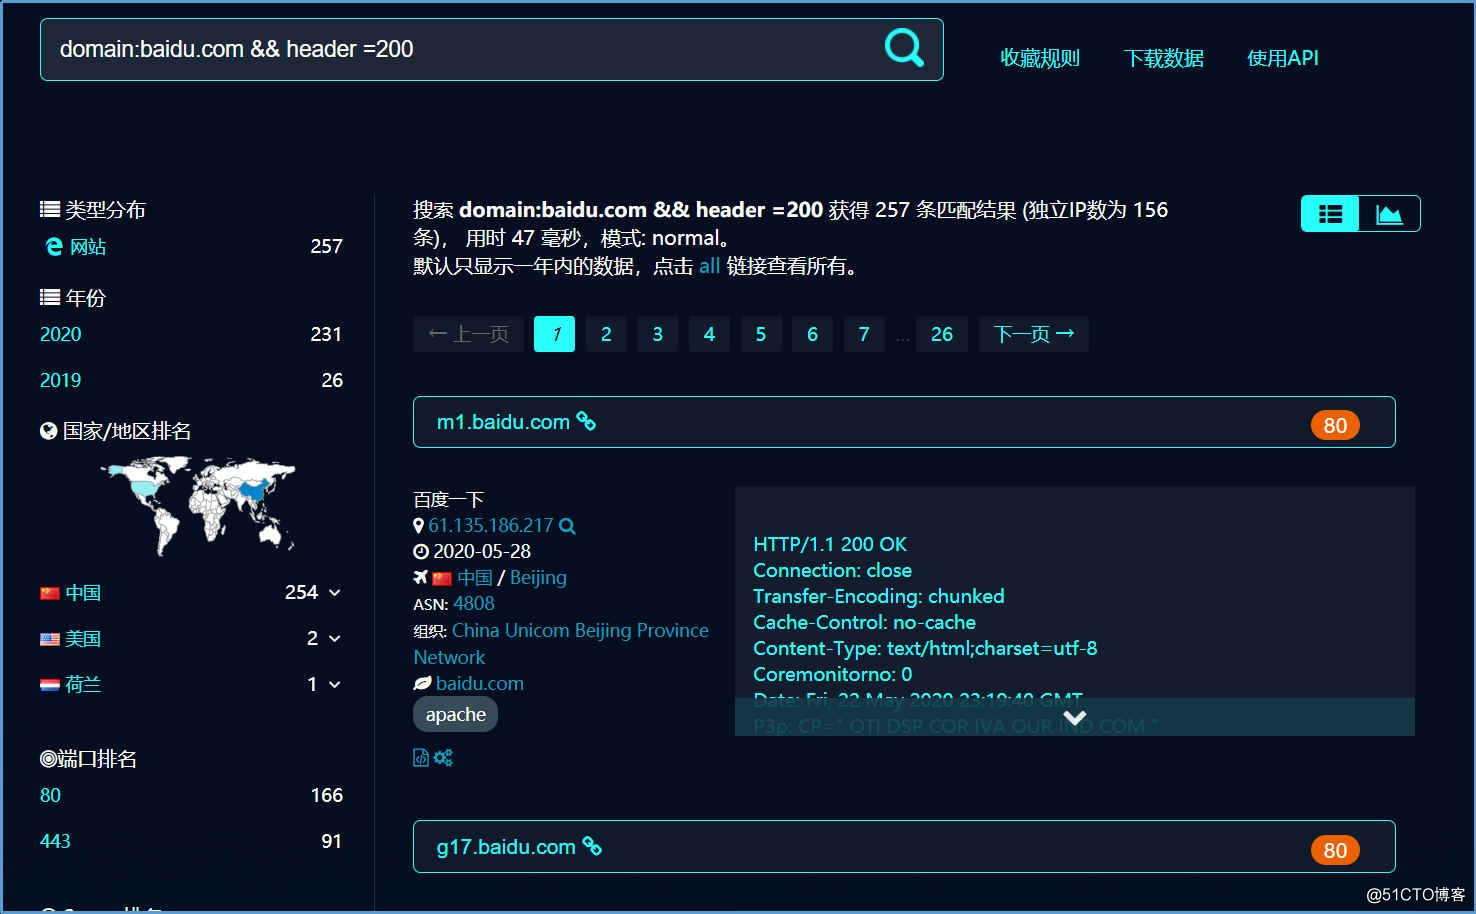Viewport: 1476px width, 914px height.
Task: Click the 网站 browser icon
Action: (54, 246)
